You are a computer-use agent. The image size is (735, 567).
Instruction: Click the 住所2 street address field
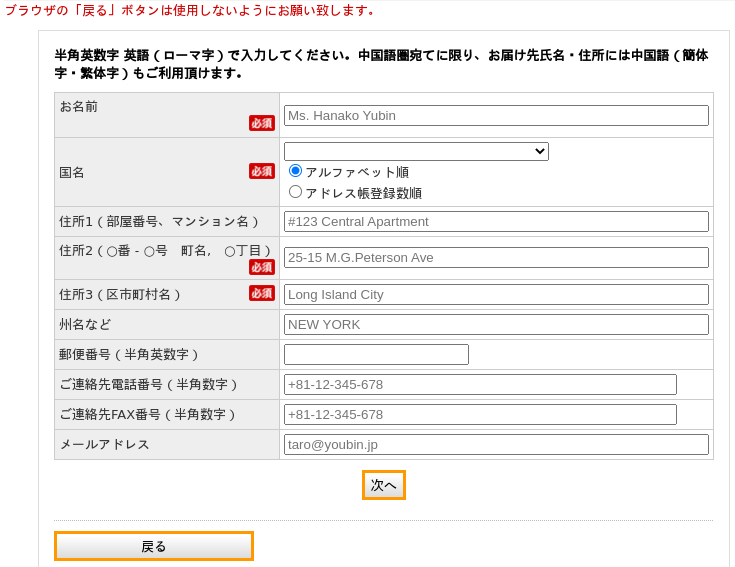click(x=496, y=258)
